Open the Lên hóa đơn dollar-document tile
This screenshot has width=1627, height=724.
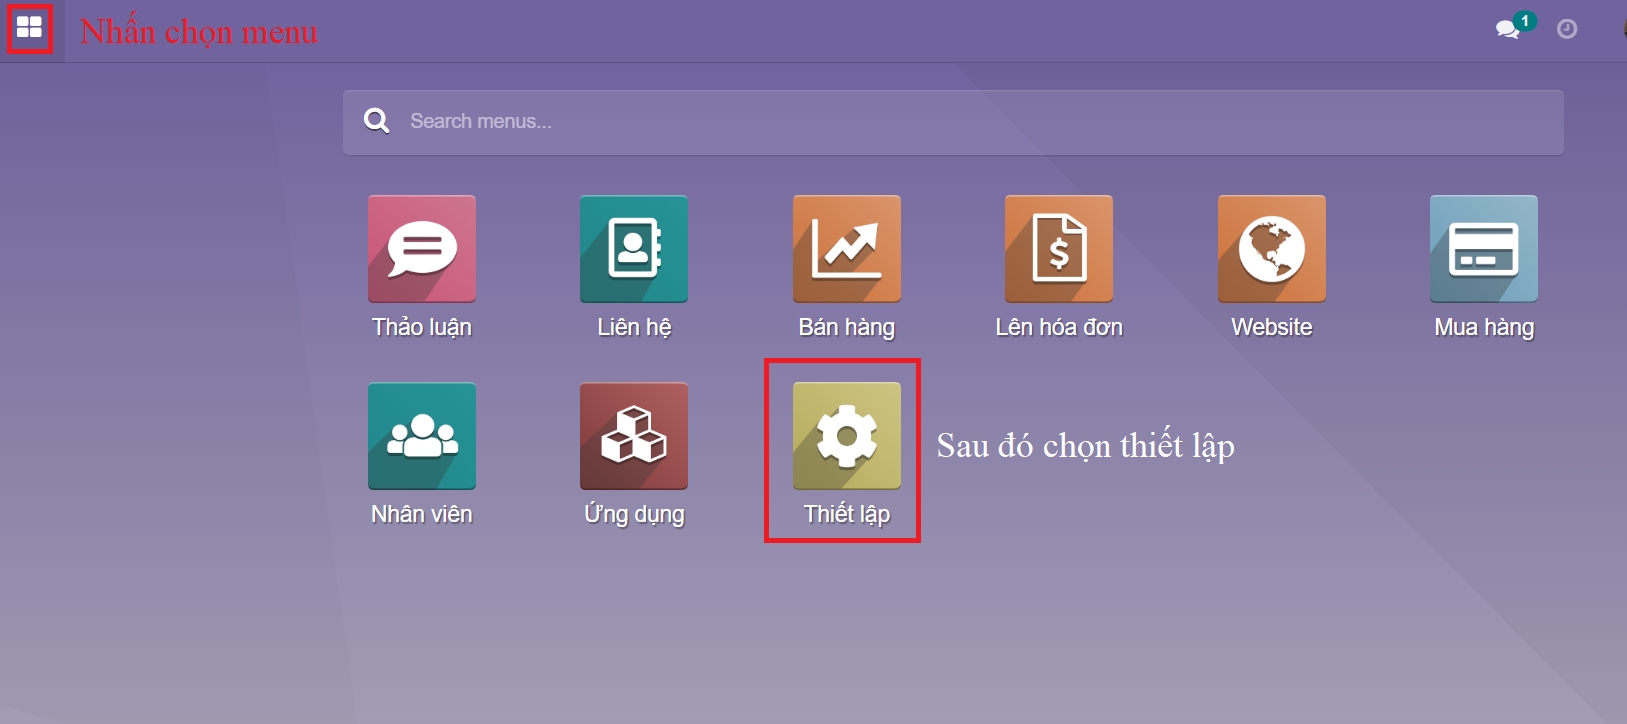tap(1059, 249)
